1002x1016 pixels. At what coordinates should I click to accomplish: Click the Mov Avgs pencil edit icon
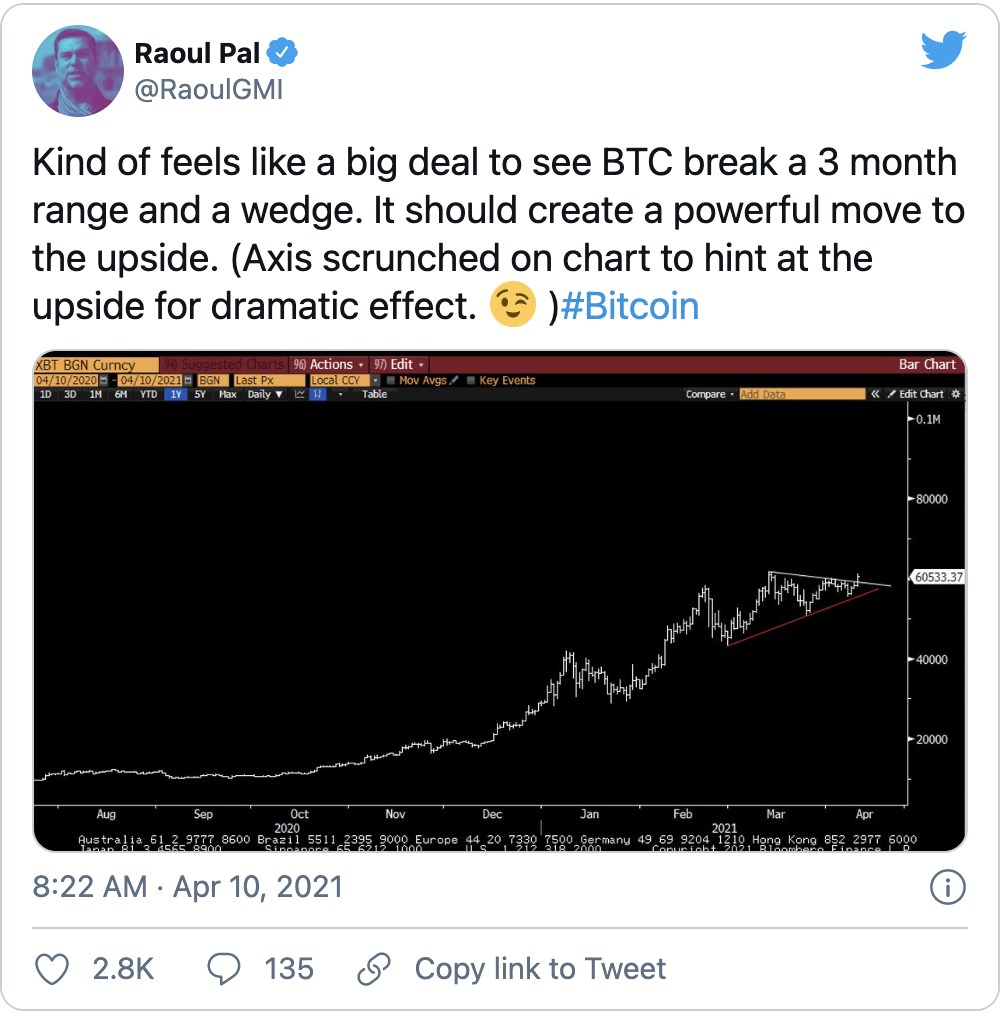click(x=454, y=380)
